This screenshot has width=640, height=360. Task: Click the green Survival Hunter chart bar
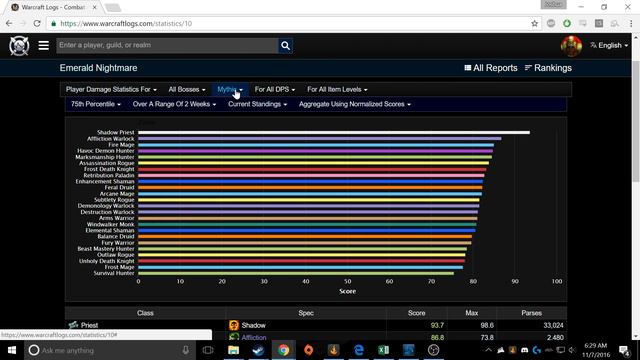click(296, 273)
